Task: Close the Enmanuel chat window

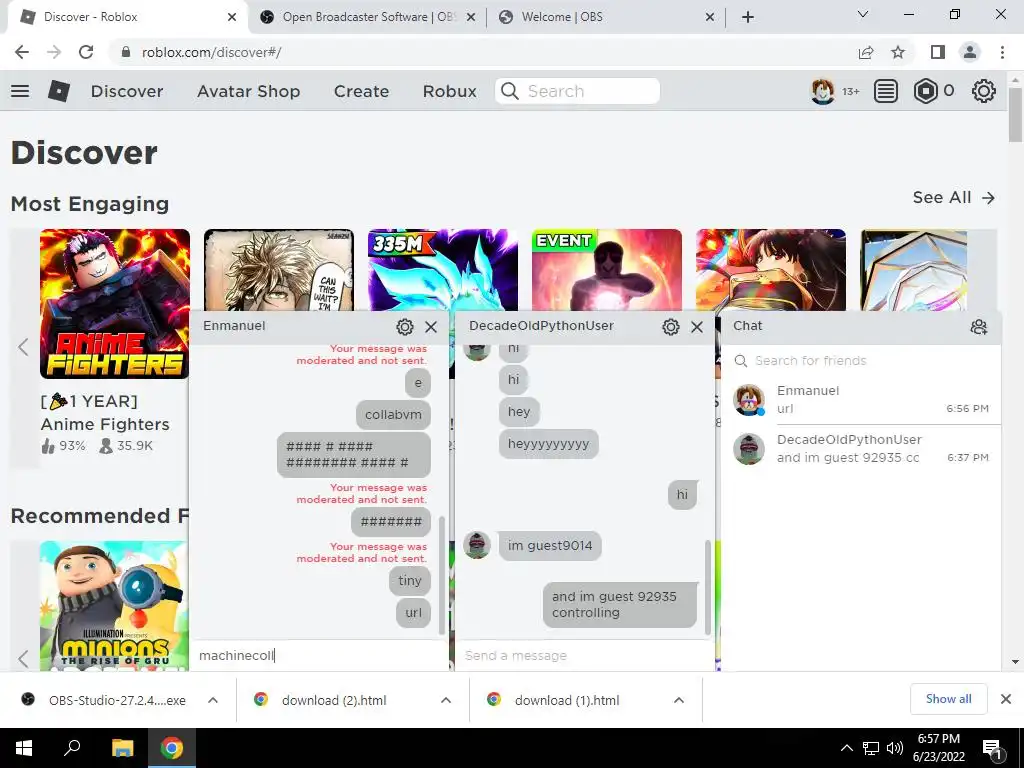Action: pyautogui.click(x=431, y=327)
